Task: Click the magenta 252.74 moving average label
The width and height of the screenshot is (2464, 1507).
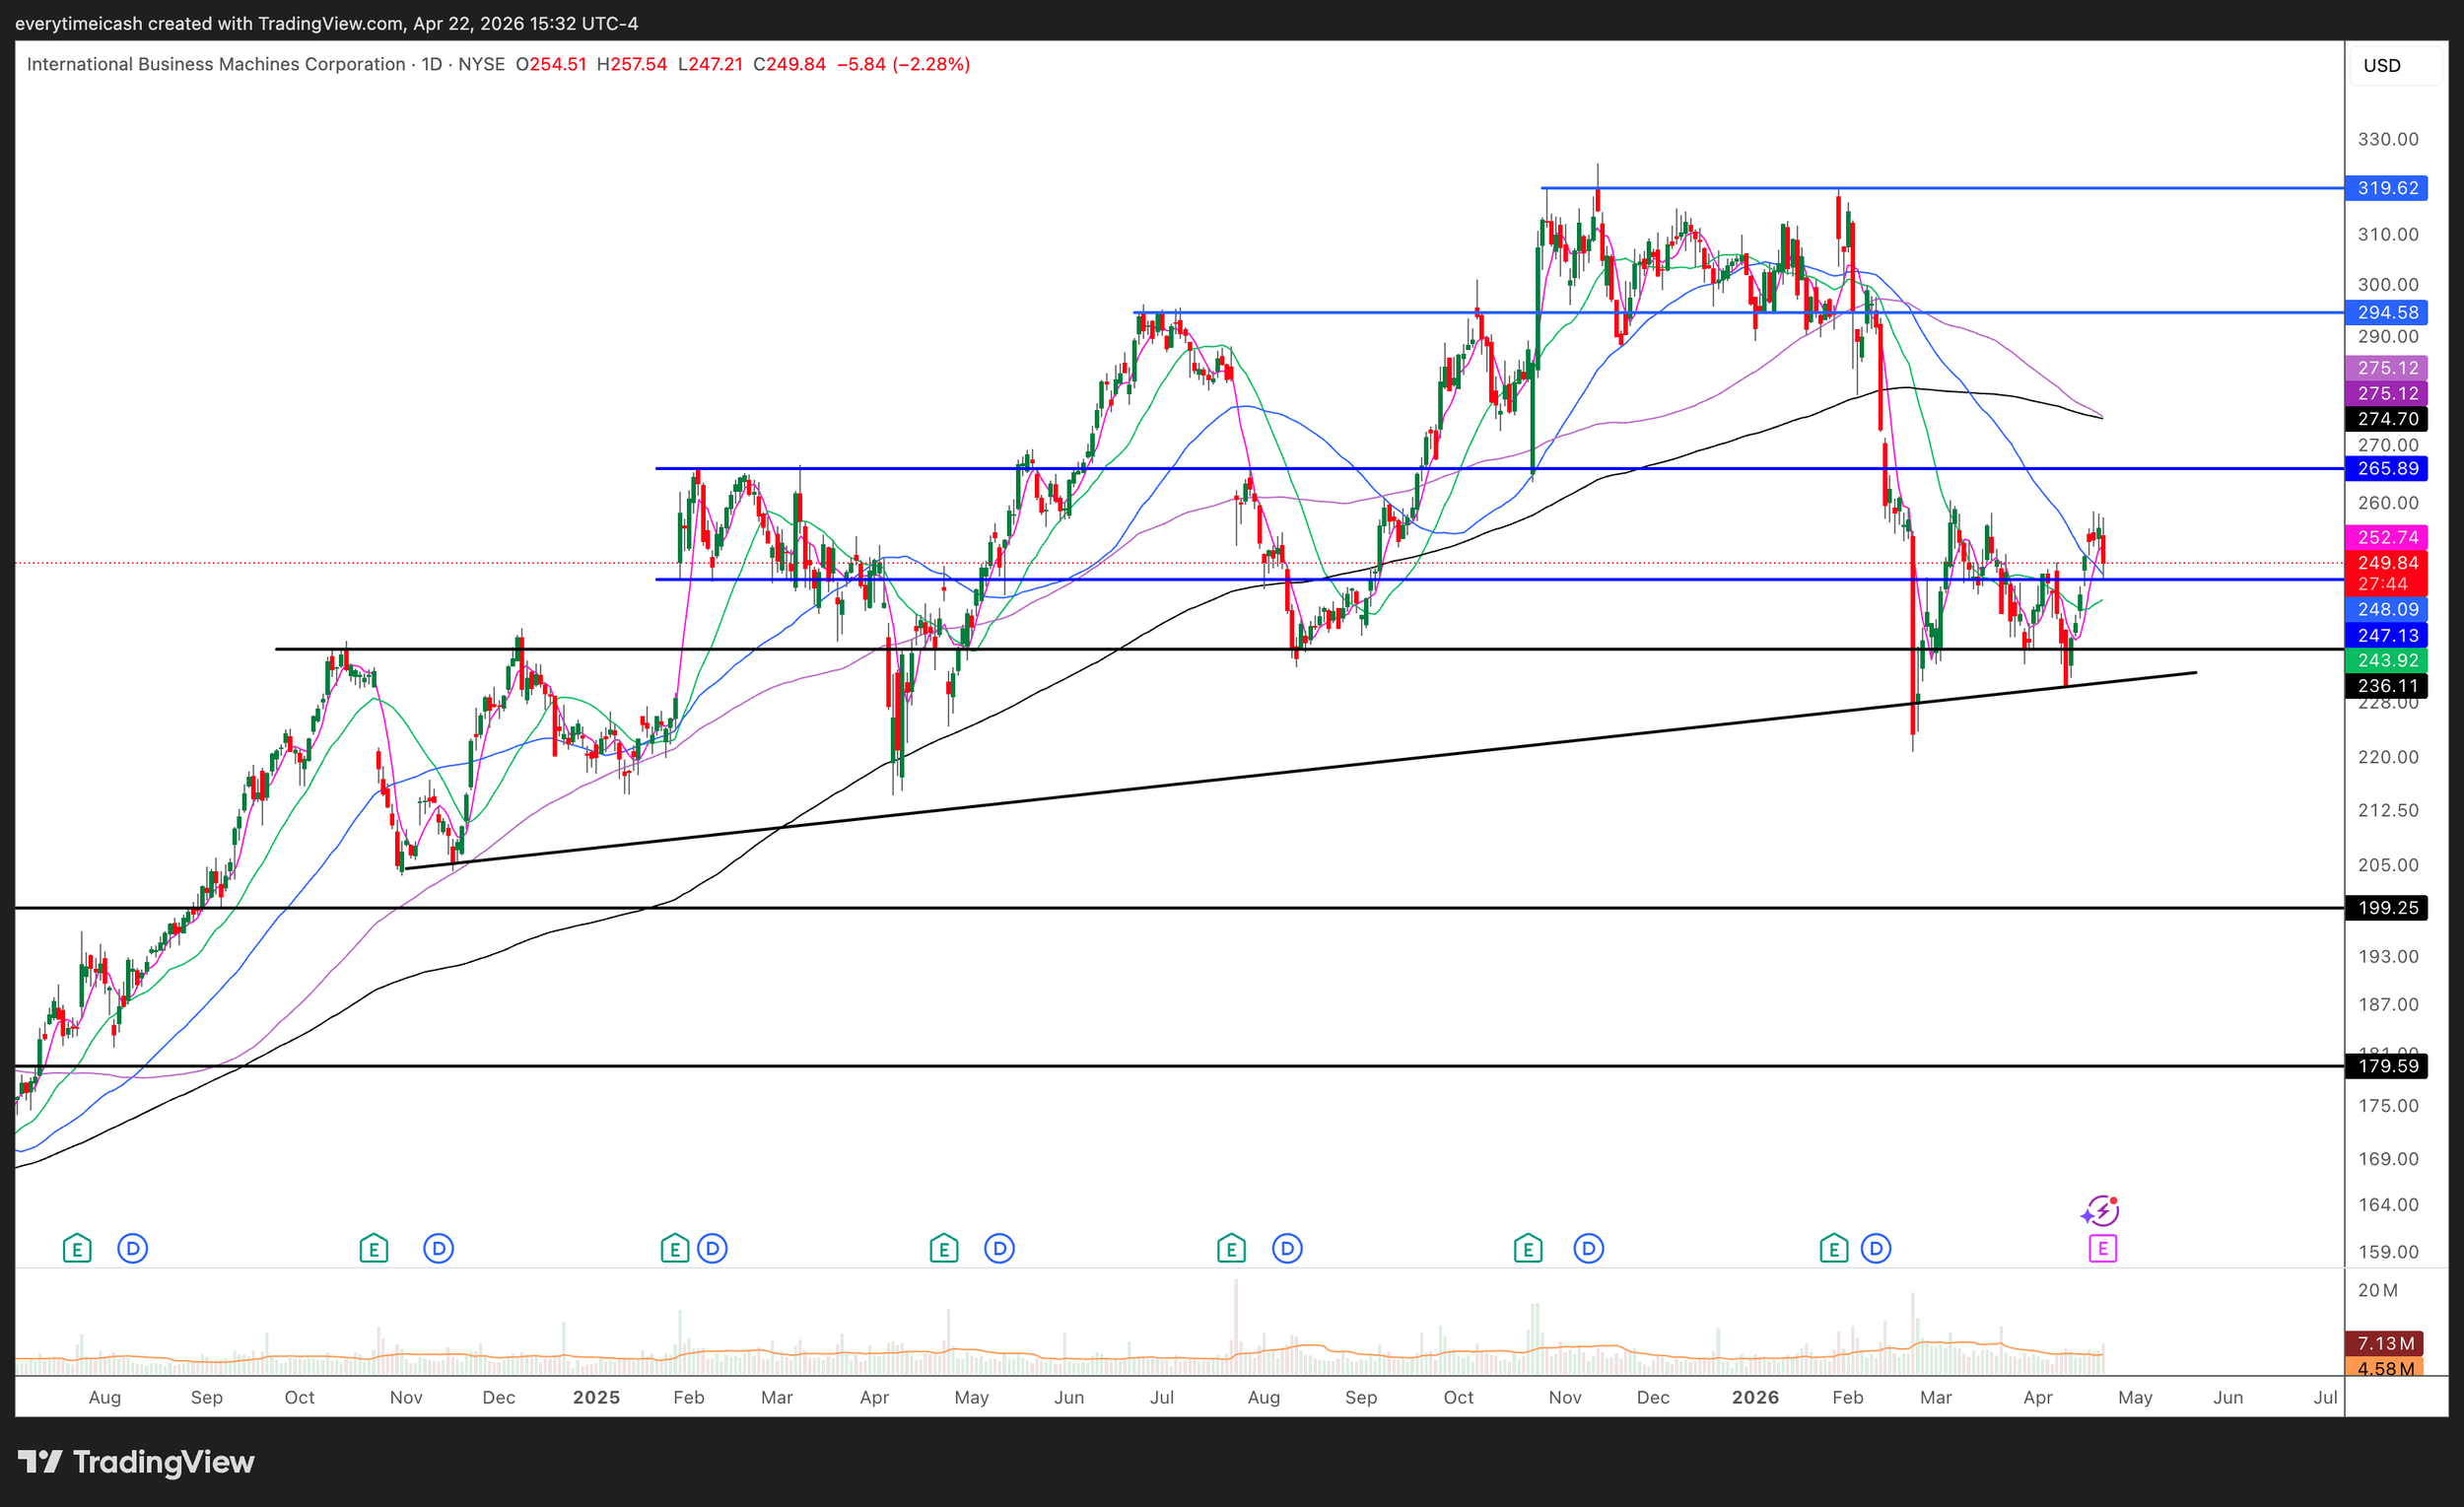Action: [x=2386, y=537]
